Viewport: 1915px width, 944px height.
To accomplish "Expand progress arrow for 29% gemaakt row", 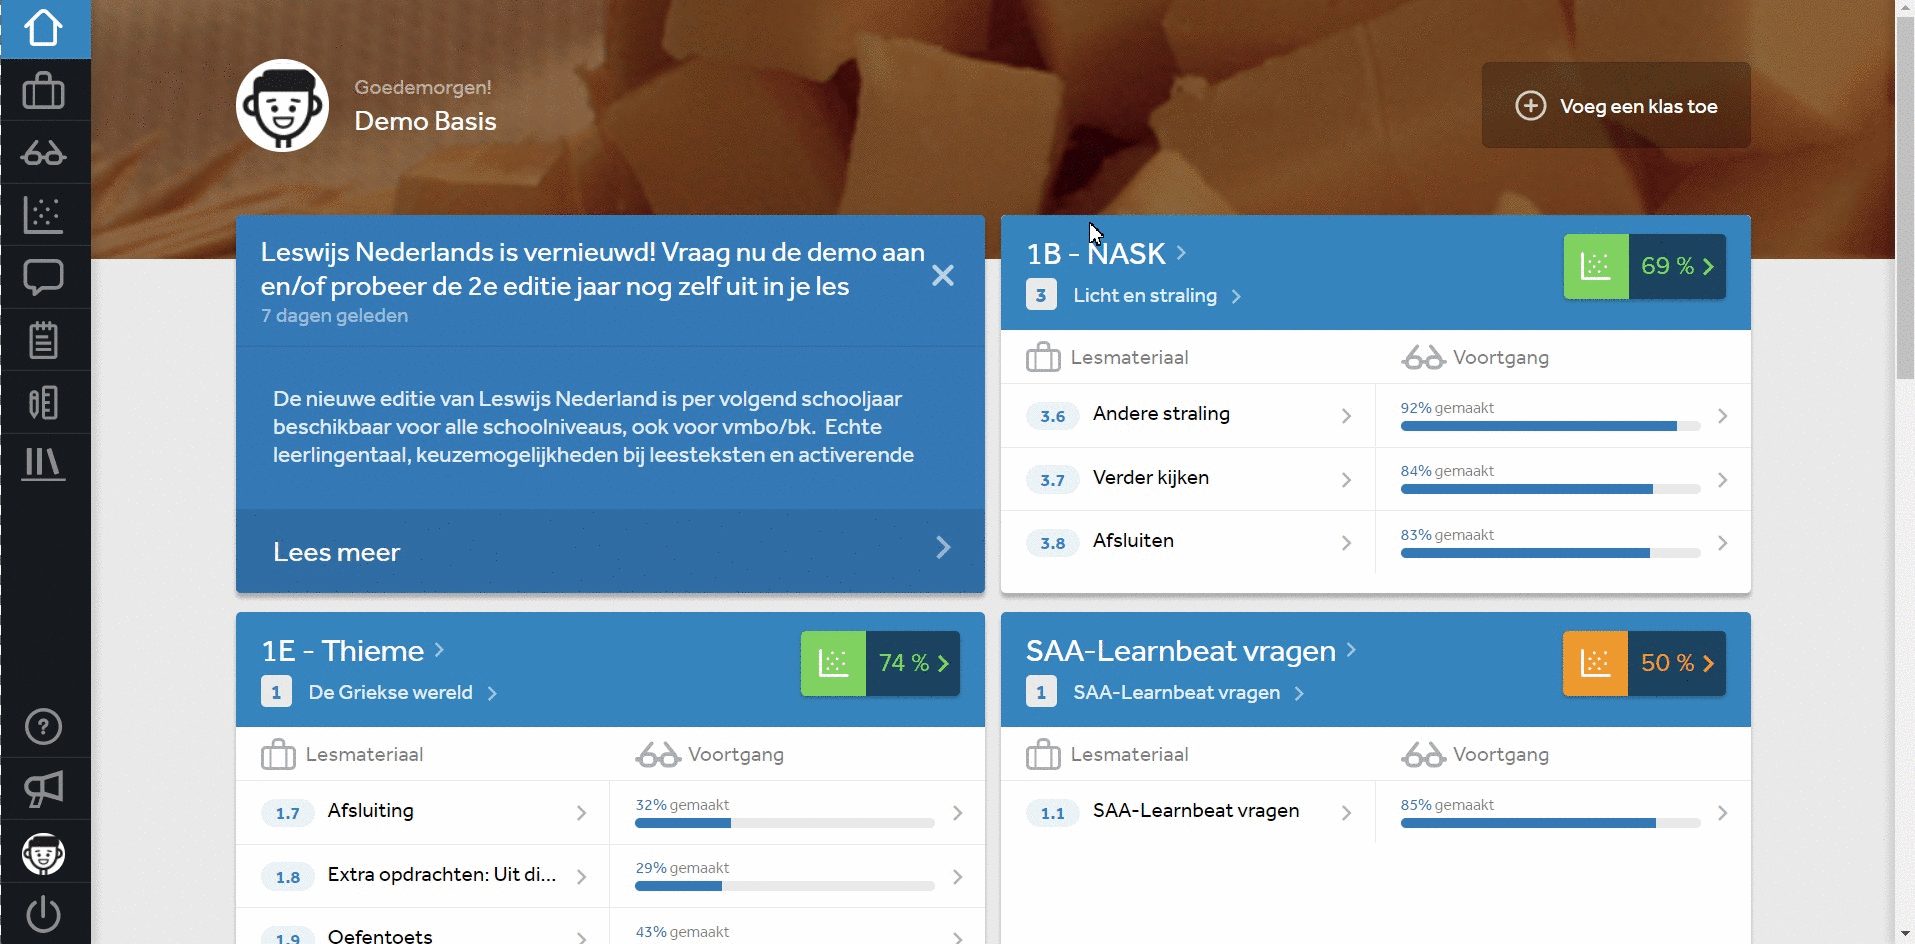I will [957, 877].
